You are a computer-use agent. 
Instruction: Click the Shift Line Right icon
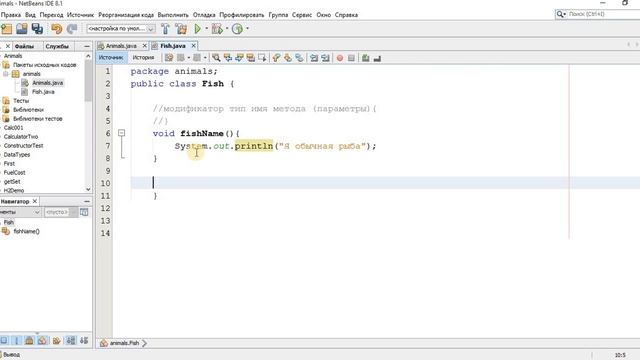pos(325,58)
